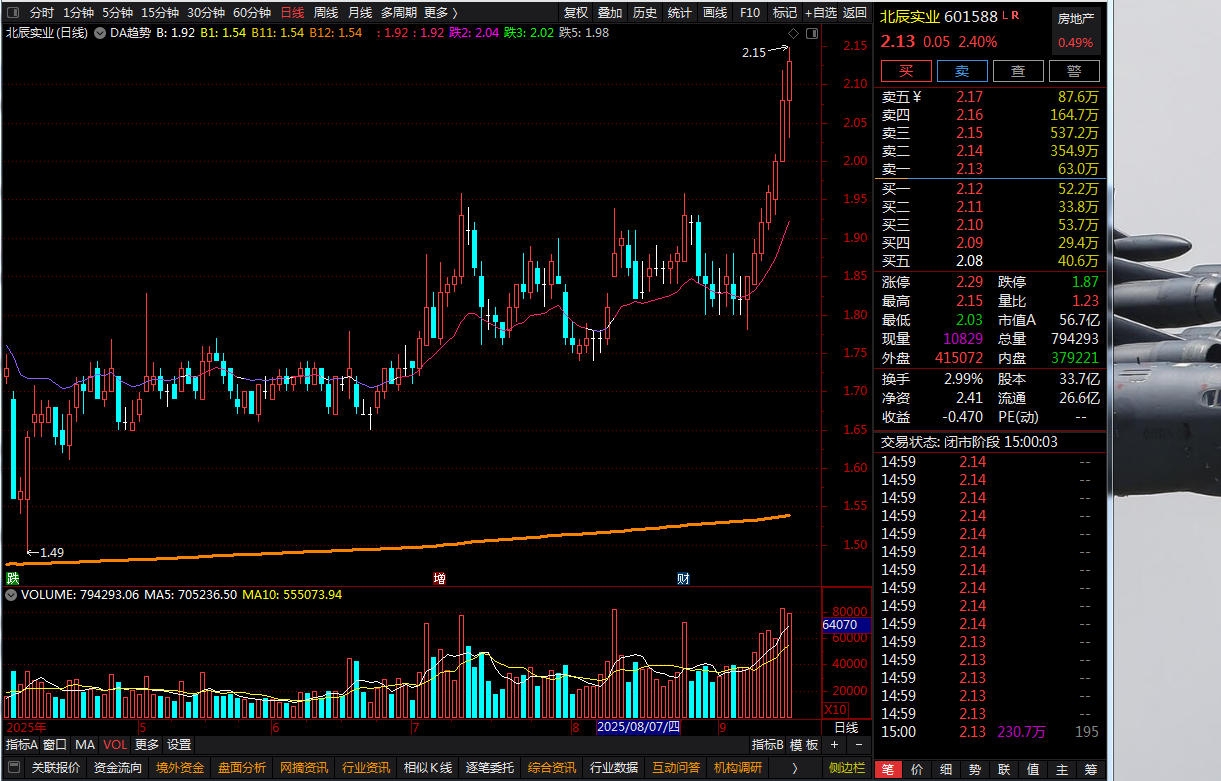Click the X10 volume scale label
1221x781 pixels.
click(x=835, y=709)
